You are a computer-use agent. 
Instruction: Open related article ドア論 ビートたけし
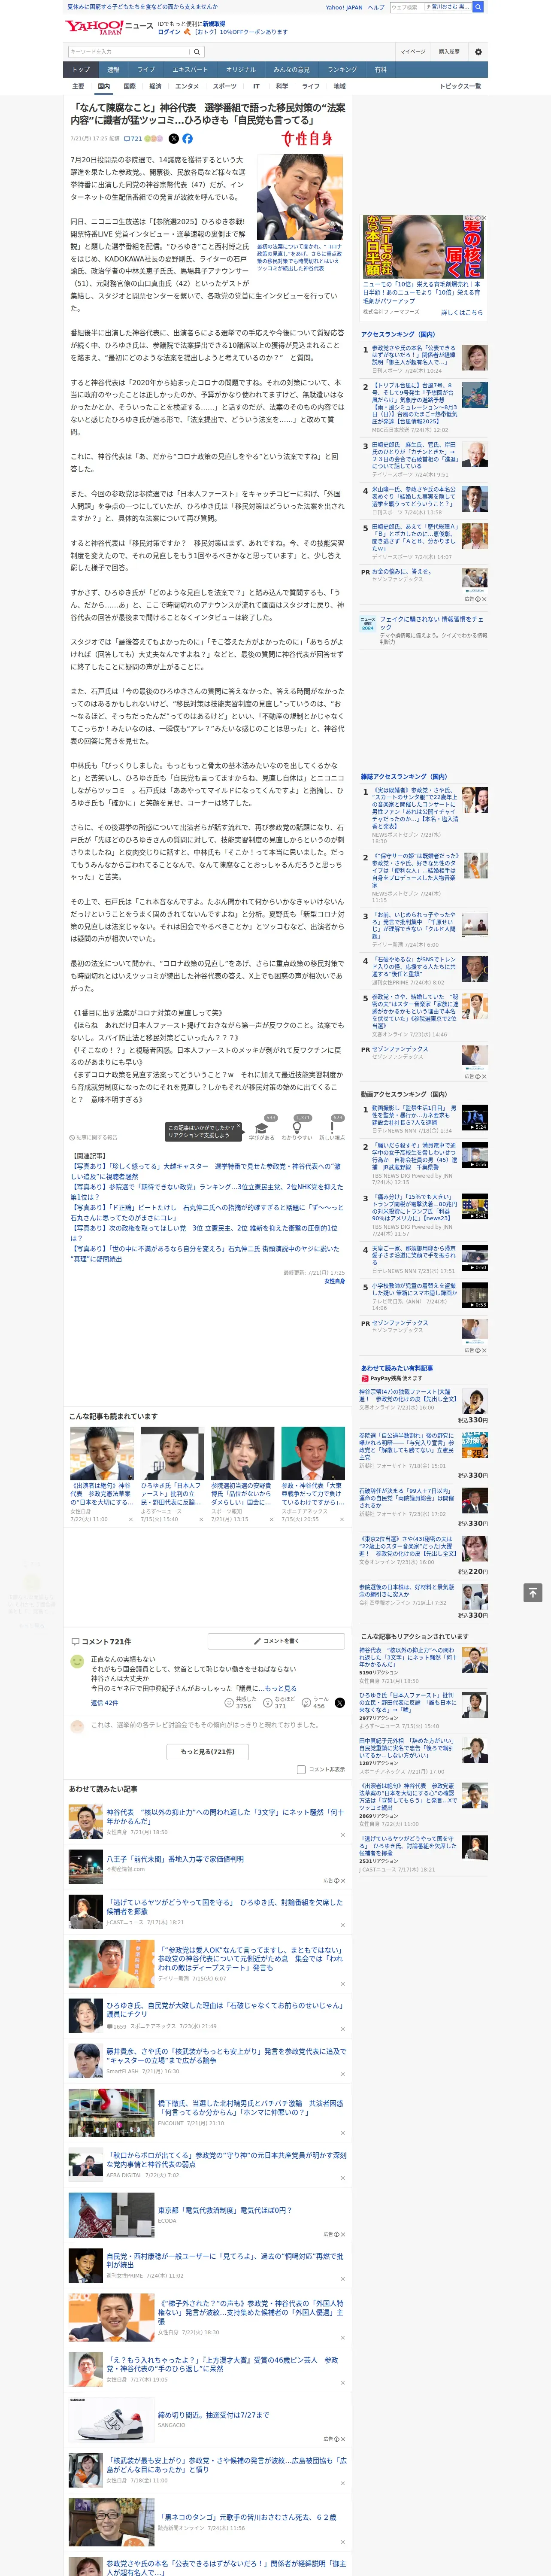(x=205, y=1213)
